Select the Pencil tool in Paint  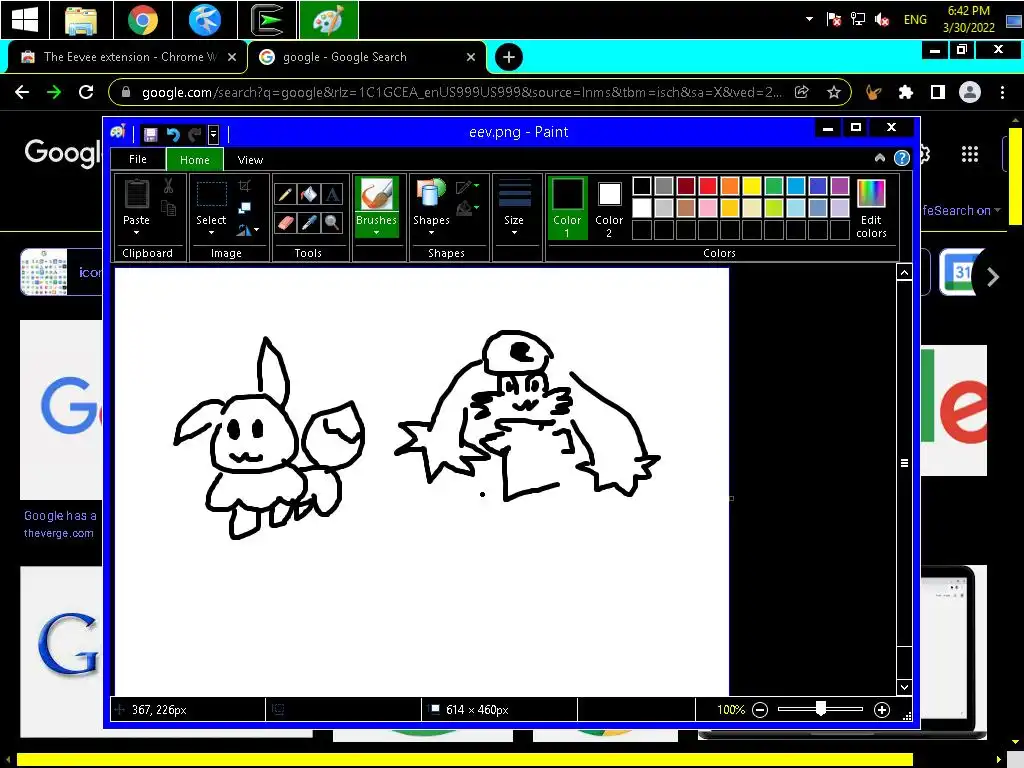coord(285,194)
